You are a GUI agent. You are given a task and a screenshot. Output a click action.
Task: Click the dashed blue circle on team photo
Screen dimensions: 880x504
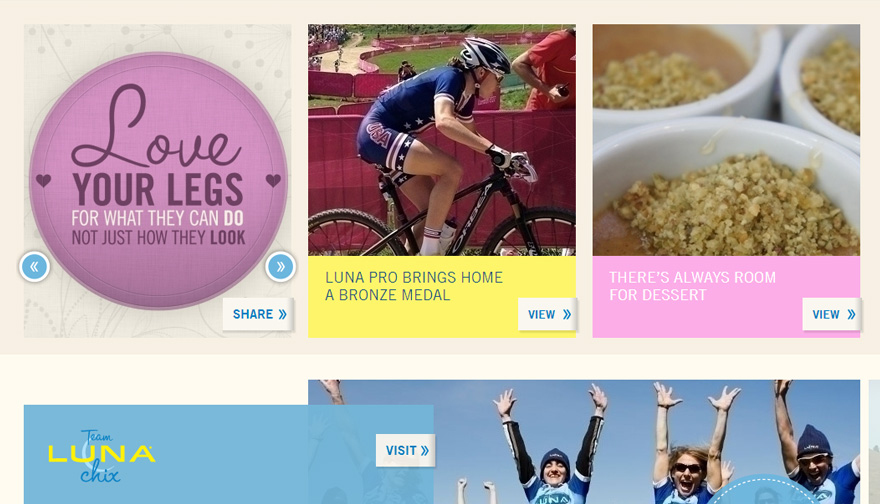[x=763, y=490]
